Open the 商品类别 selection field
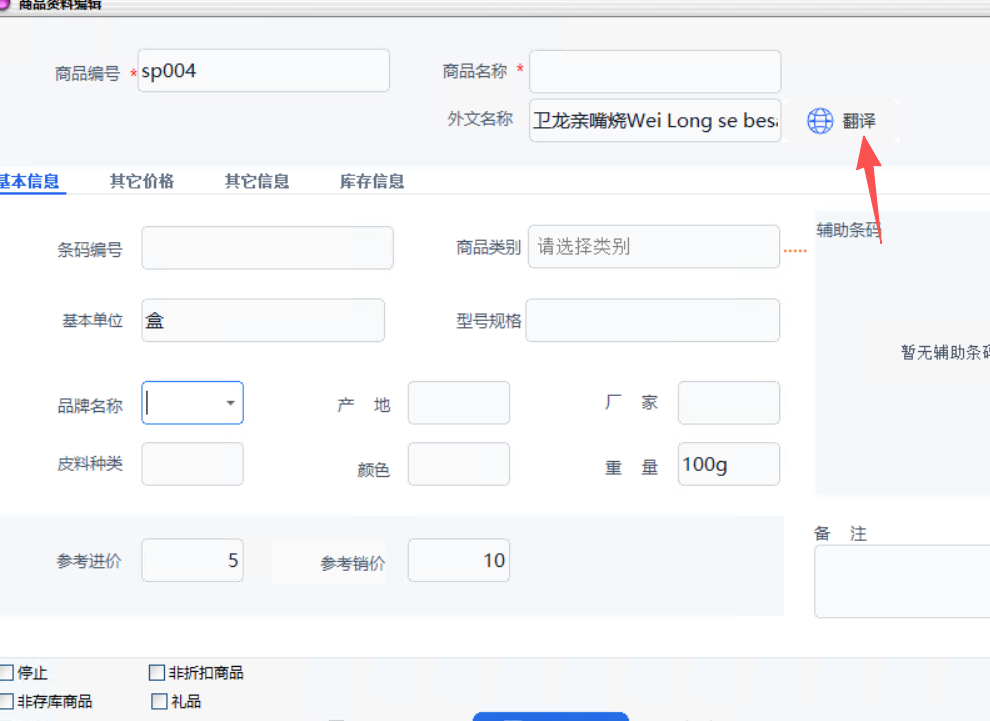 click(x=653, y=247)
